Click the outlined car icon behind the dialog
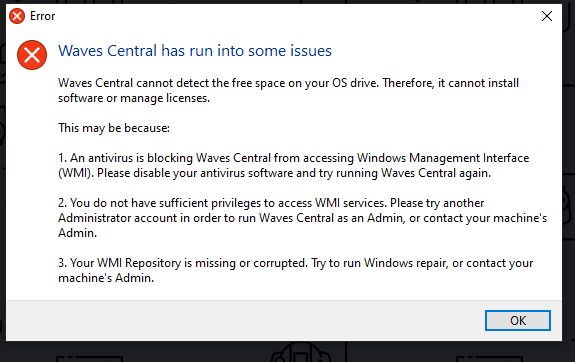 [x=301, y=352]
